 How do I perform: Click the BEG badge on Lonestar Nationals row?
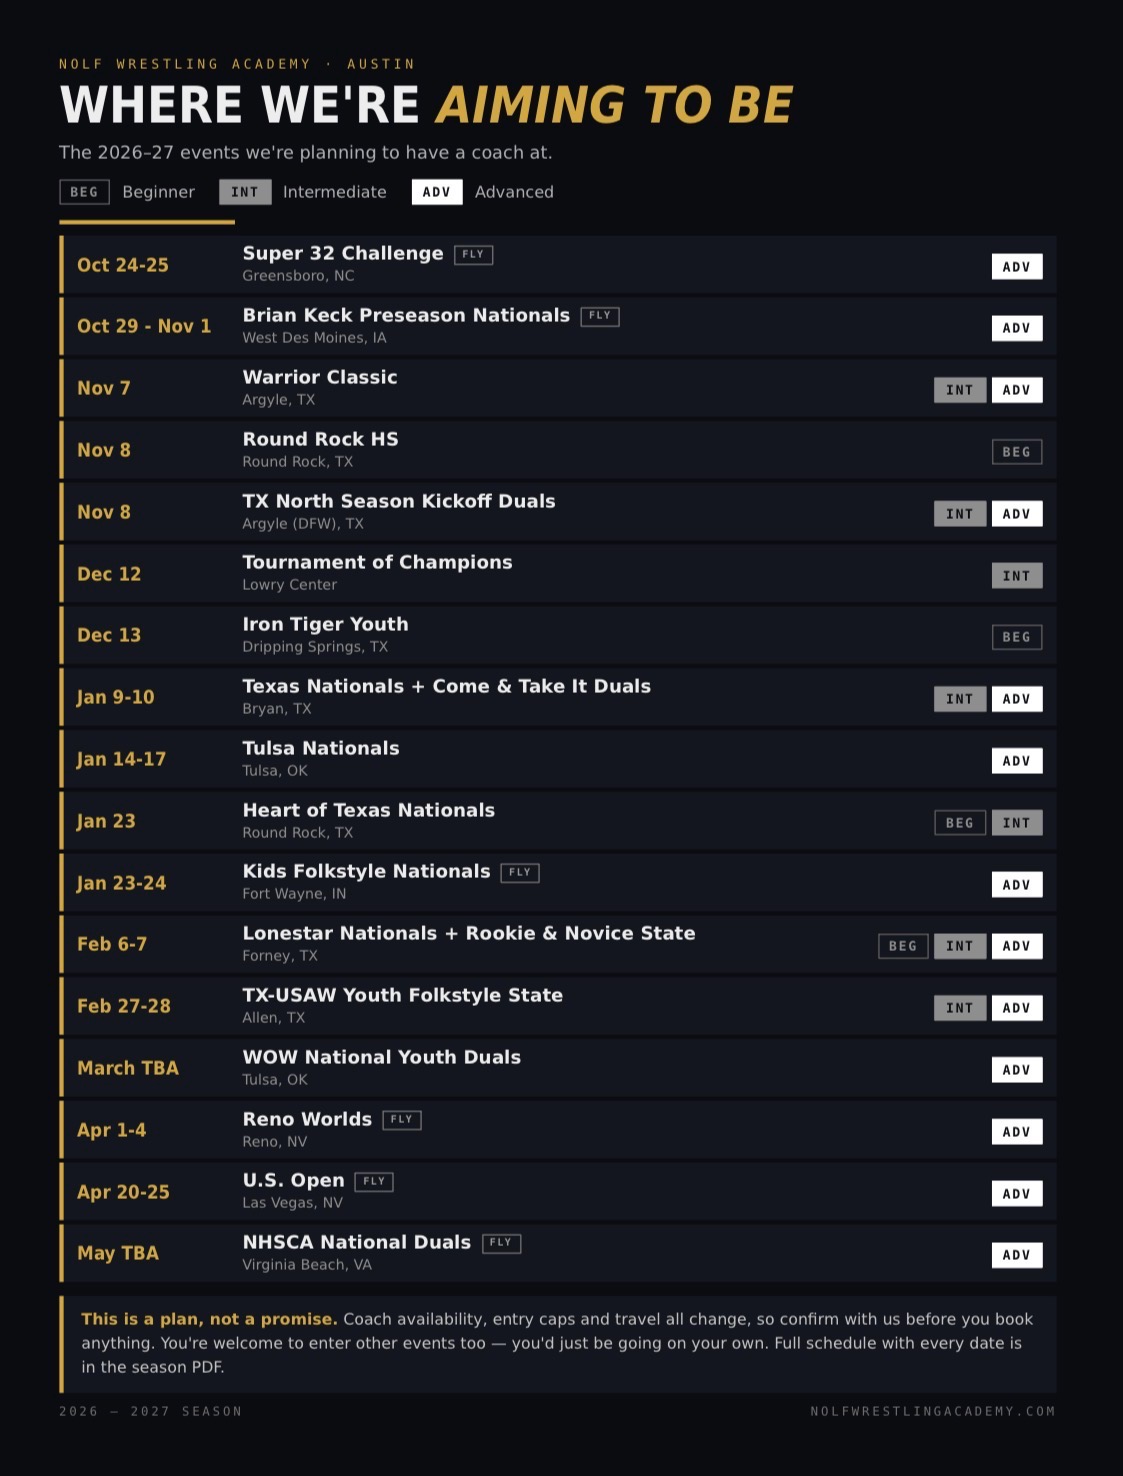pos(903,946)
